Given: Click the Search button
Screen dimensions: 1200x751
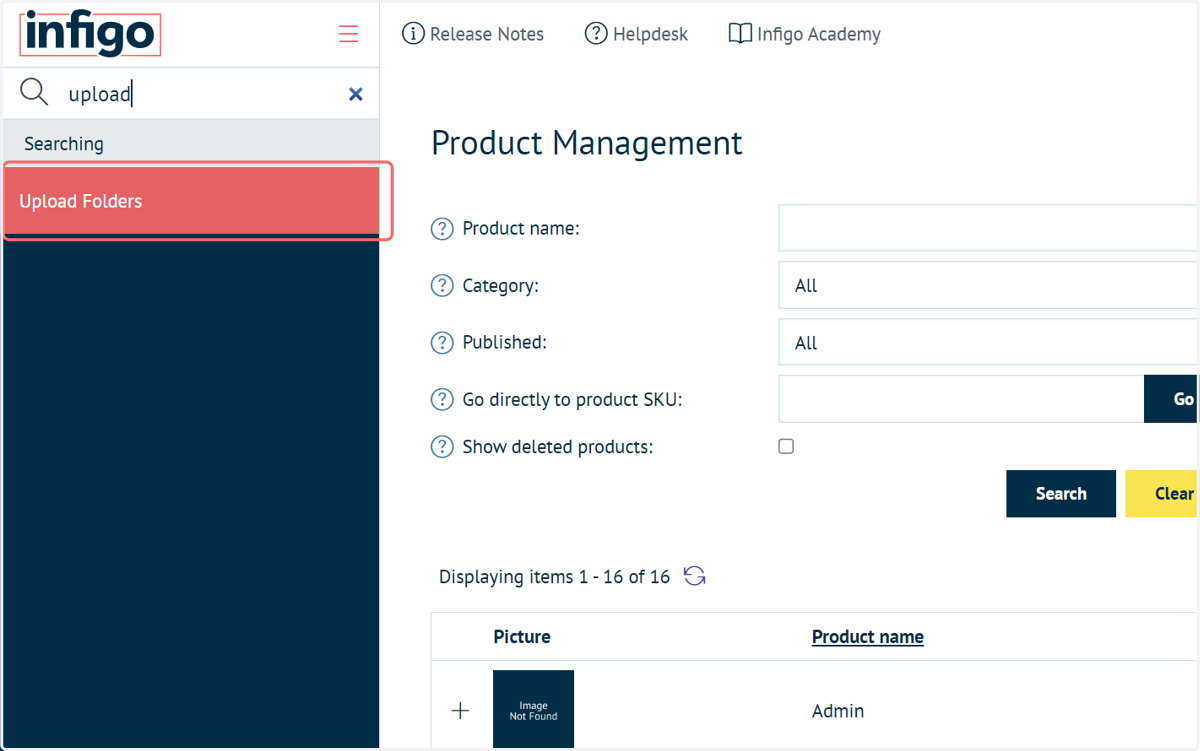Looking at the screenshot, I should pyautogui.click(x=1061, y=494).
